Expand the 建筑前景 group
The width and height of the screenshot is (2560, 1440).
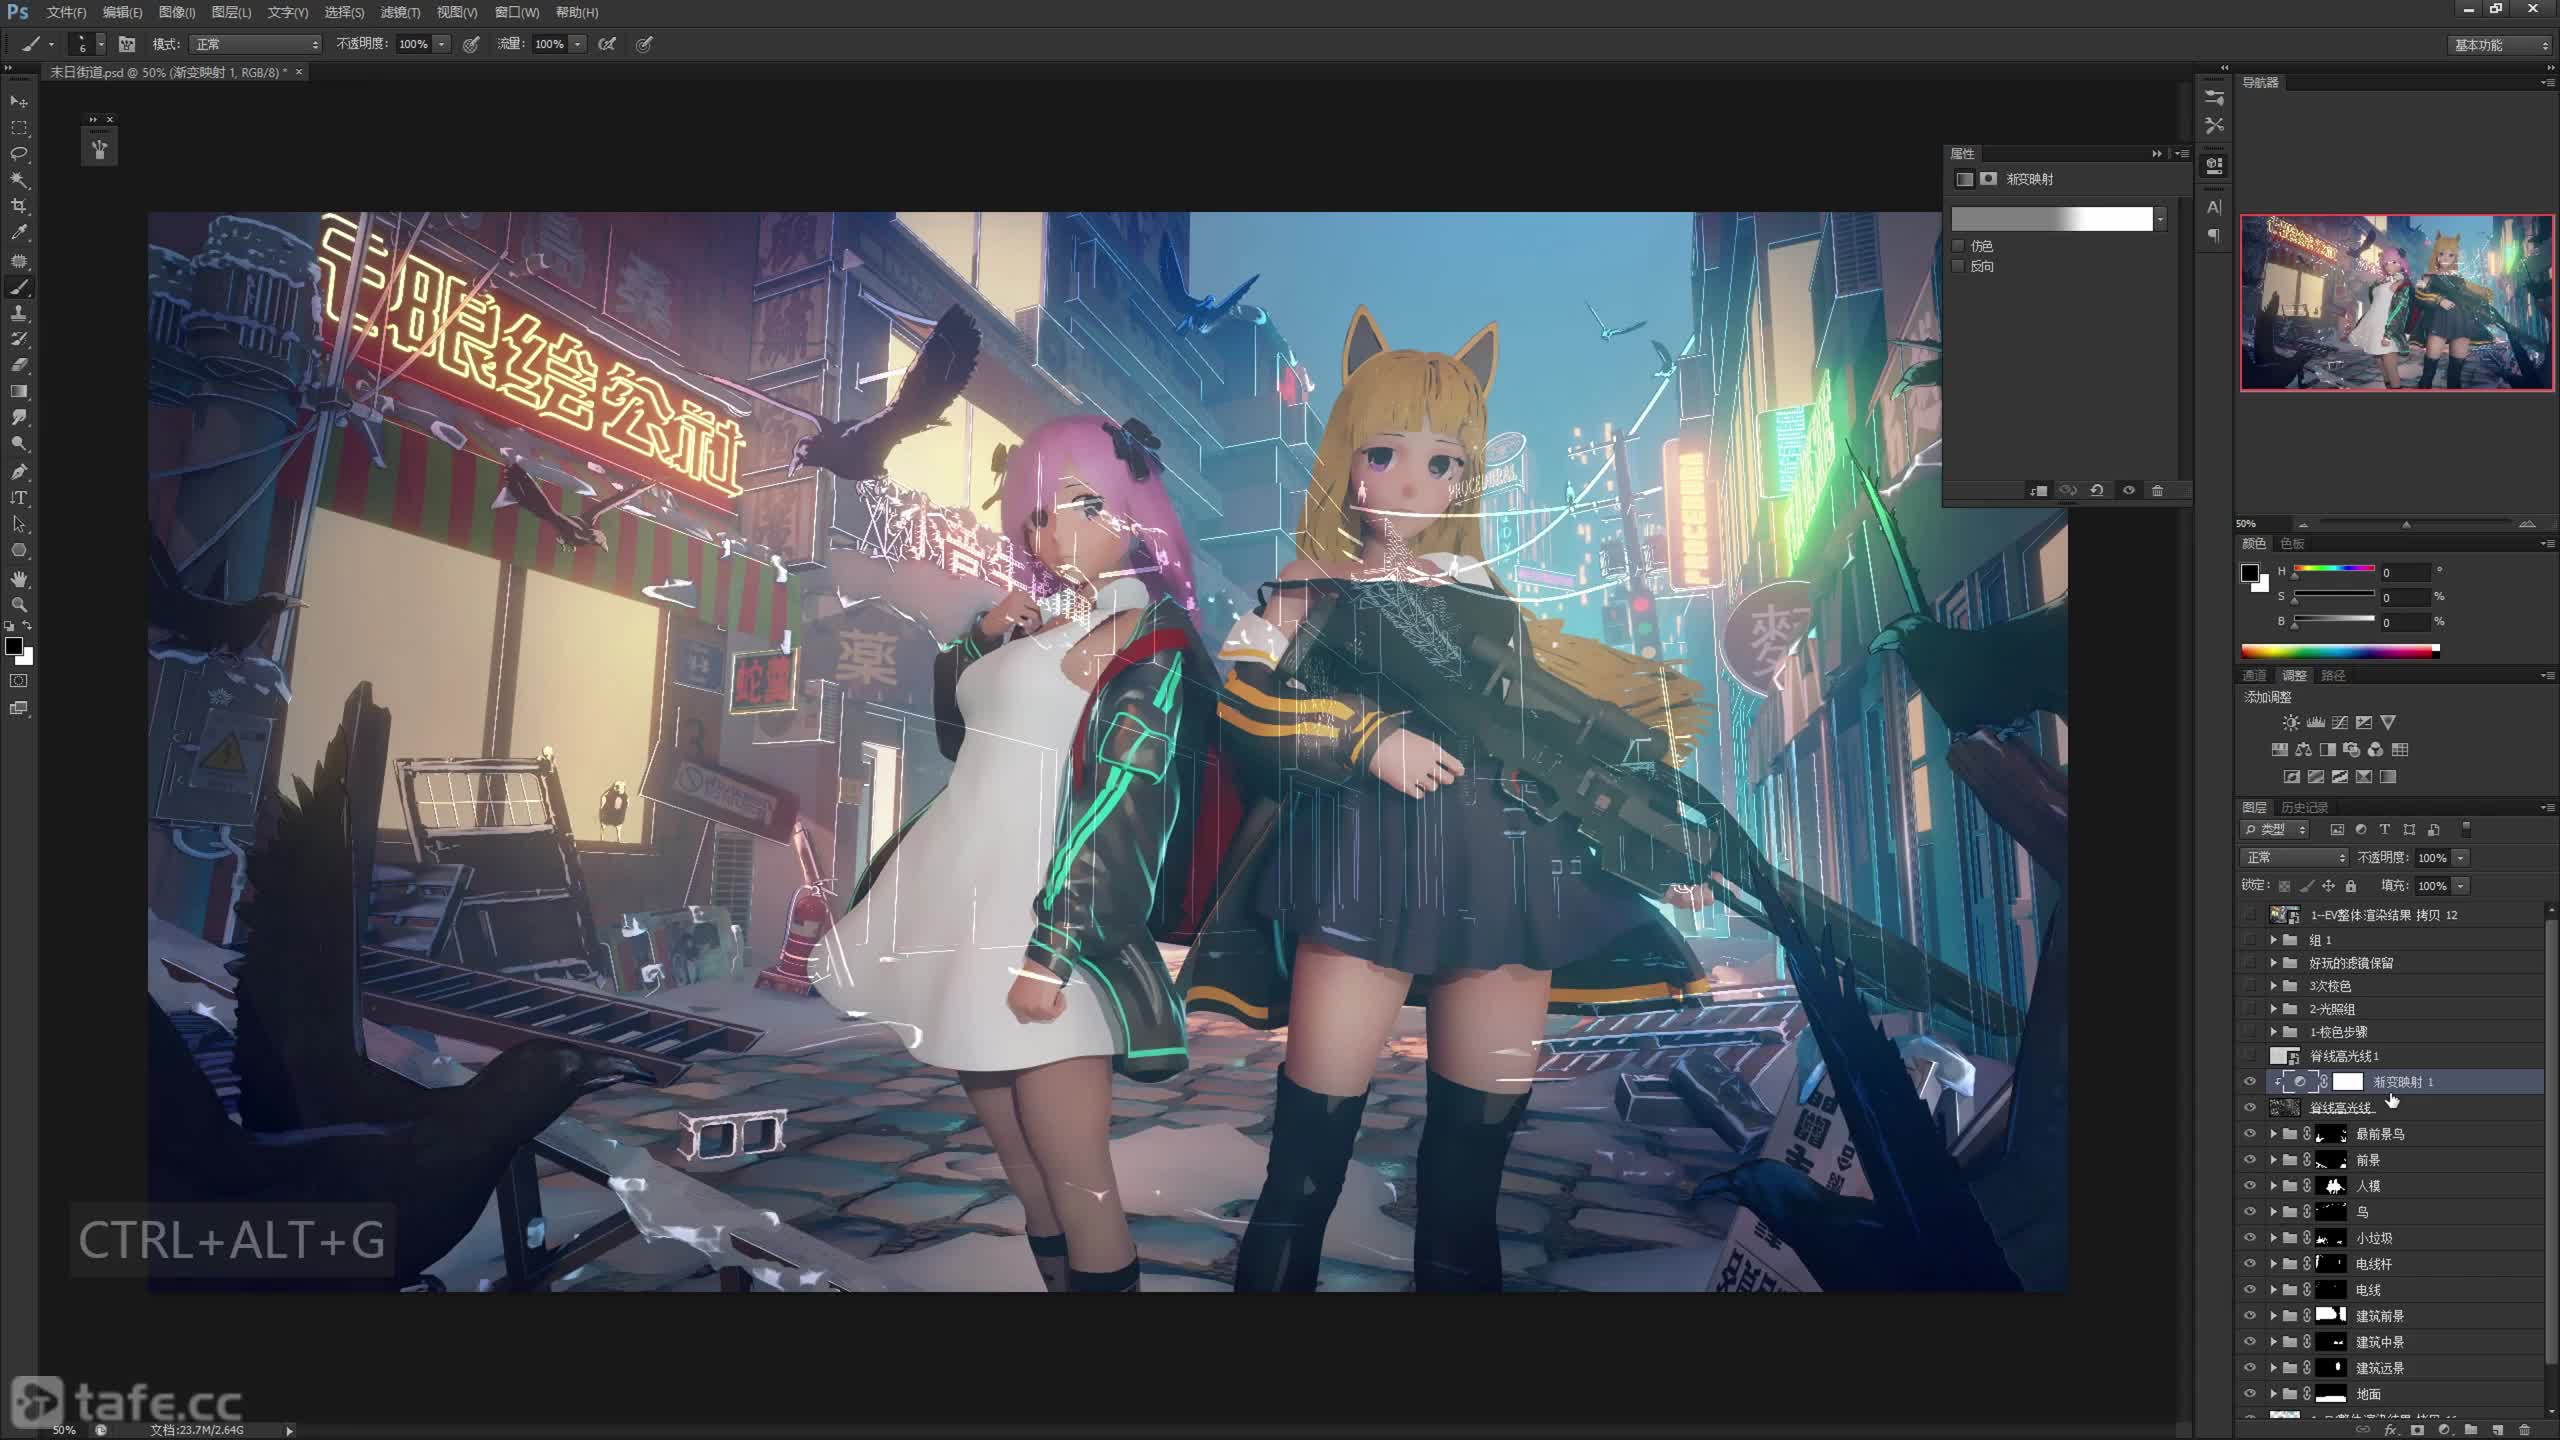pyautogui.click(x=2273, y=1316)
